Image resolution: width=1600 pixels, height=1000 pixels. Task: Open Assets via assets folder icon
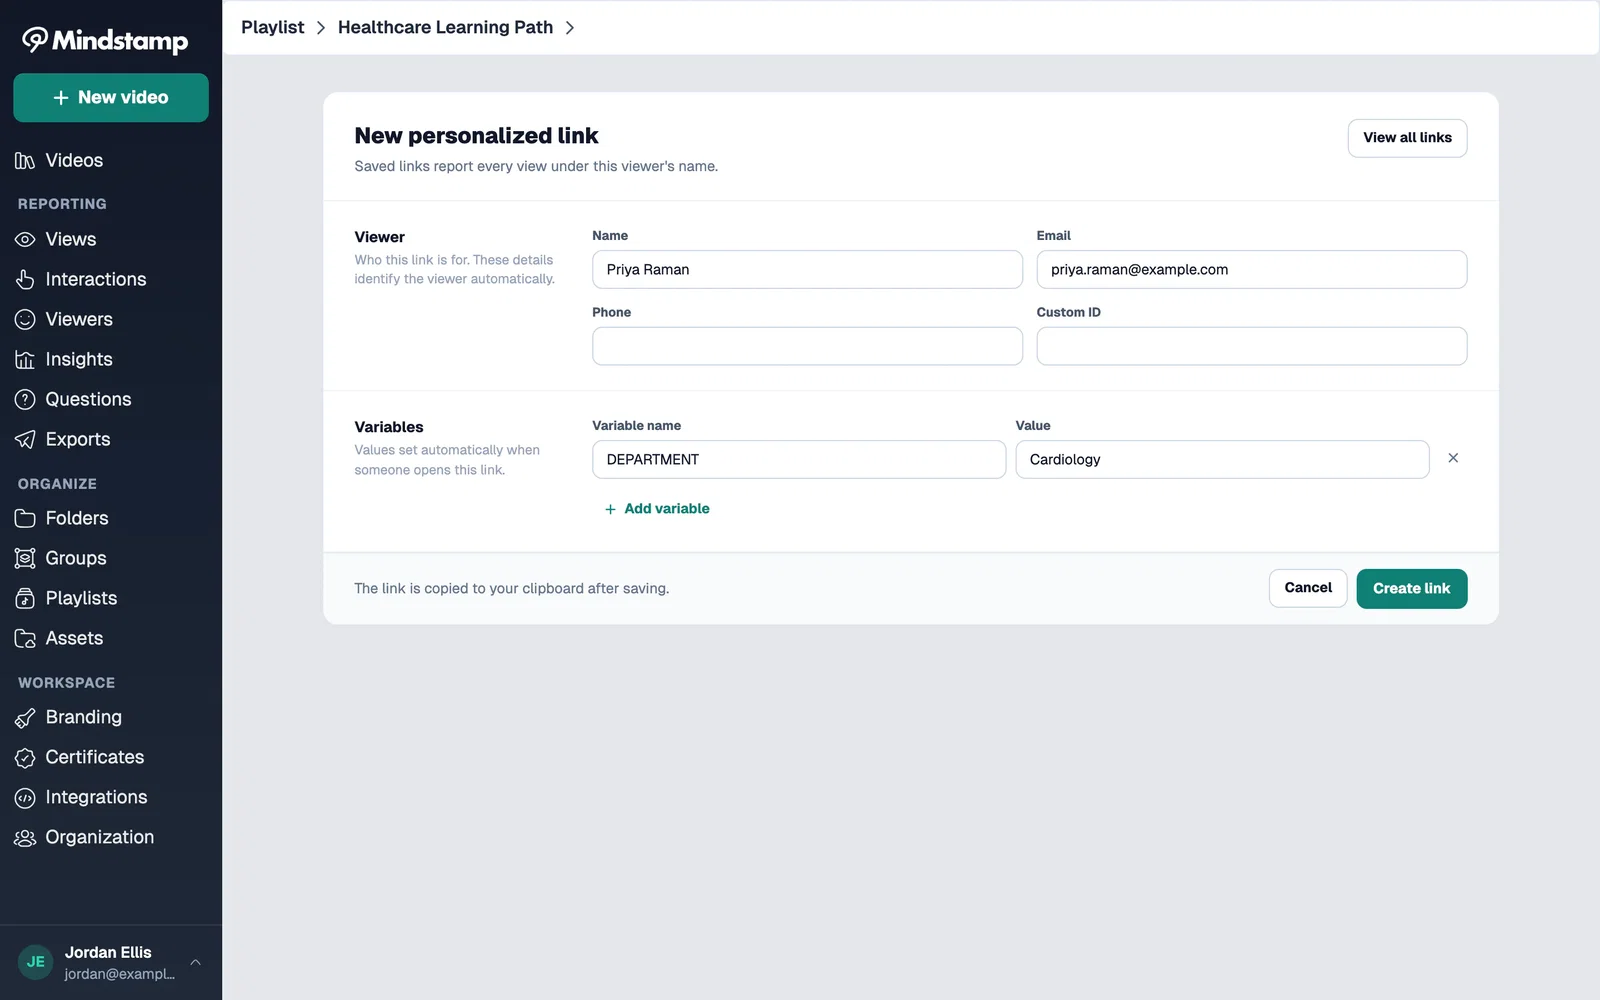[x=25, y=639]
